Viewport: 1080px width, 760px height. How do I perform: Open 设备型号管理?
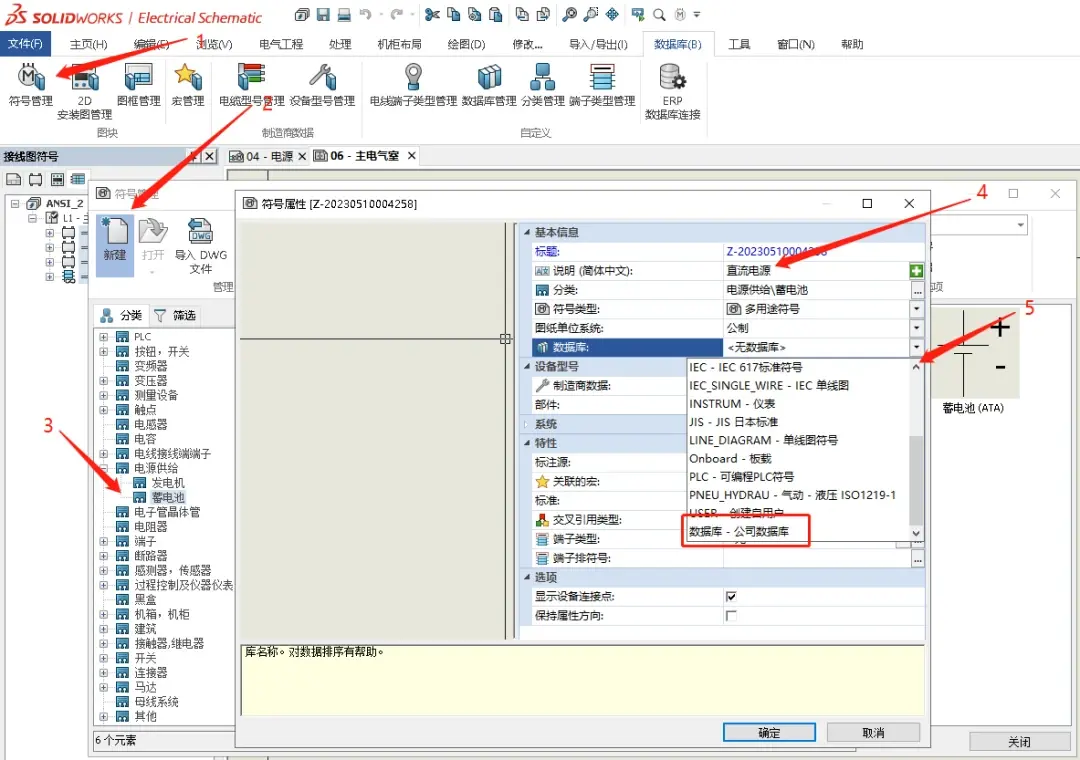coord(322,85)
